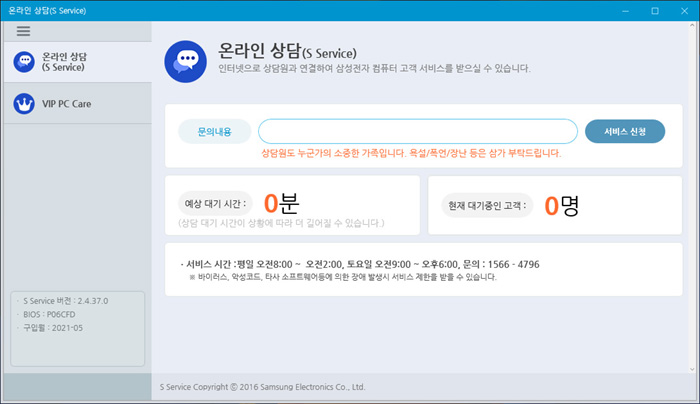
Task: Click the large chat bubble header icon
Action: coord(186,62)
